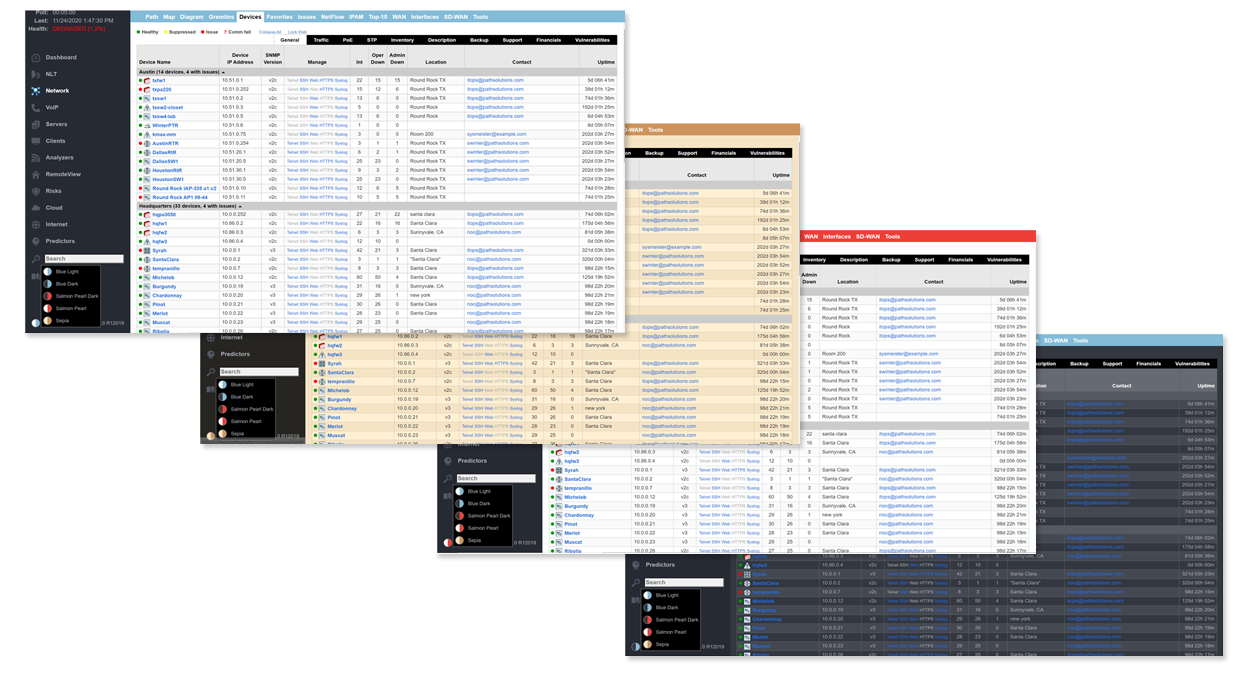The image size is (1250, 678).
Task: Click the NLT icon in the sidebar
Action: pyautogui.click(x=36, y=74)
